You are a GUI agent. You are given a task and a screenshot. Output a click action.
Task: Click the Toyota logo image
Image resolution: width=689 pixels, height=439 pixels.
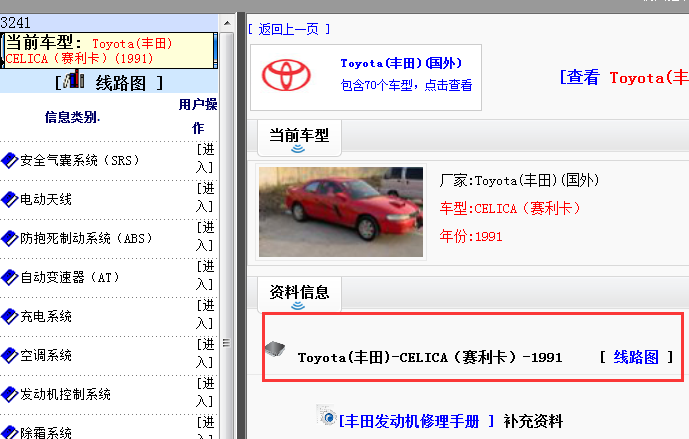286,75
